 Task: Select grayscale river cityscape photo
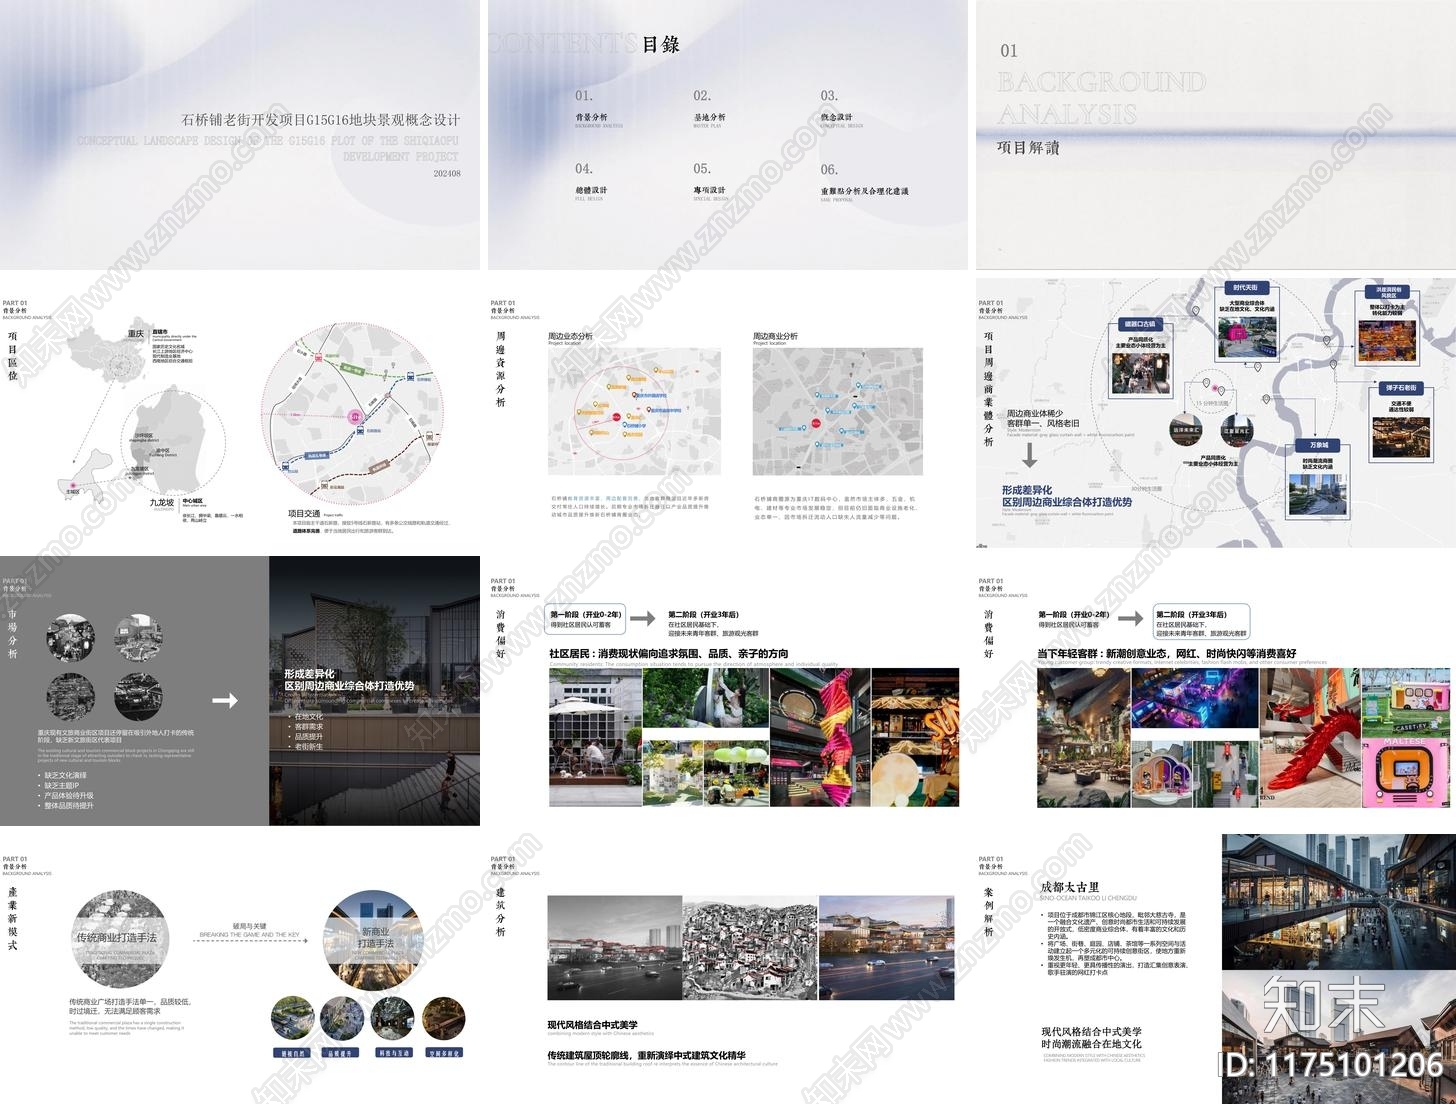[614, 947]
